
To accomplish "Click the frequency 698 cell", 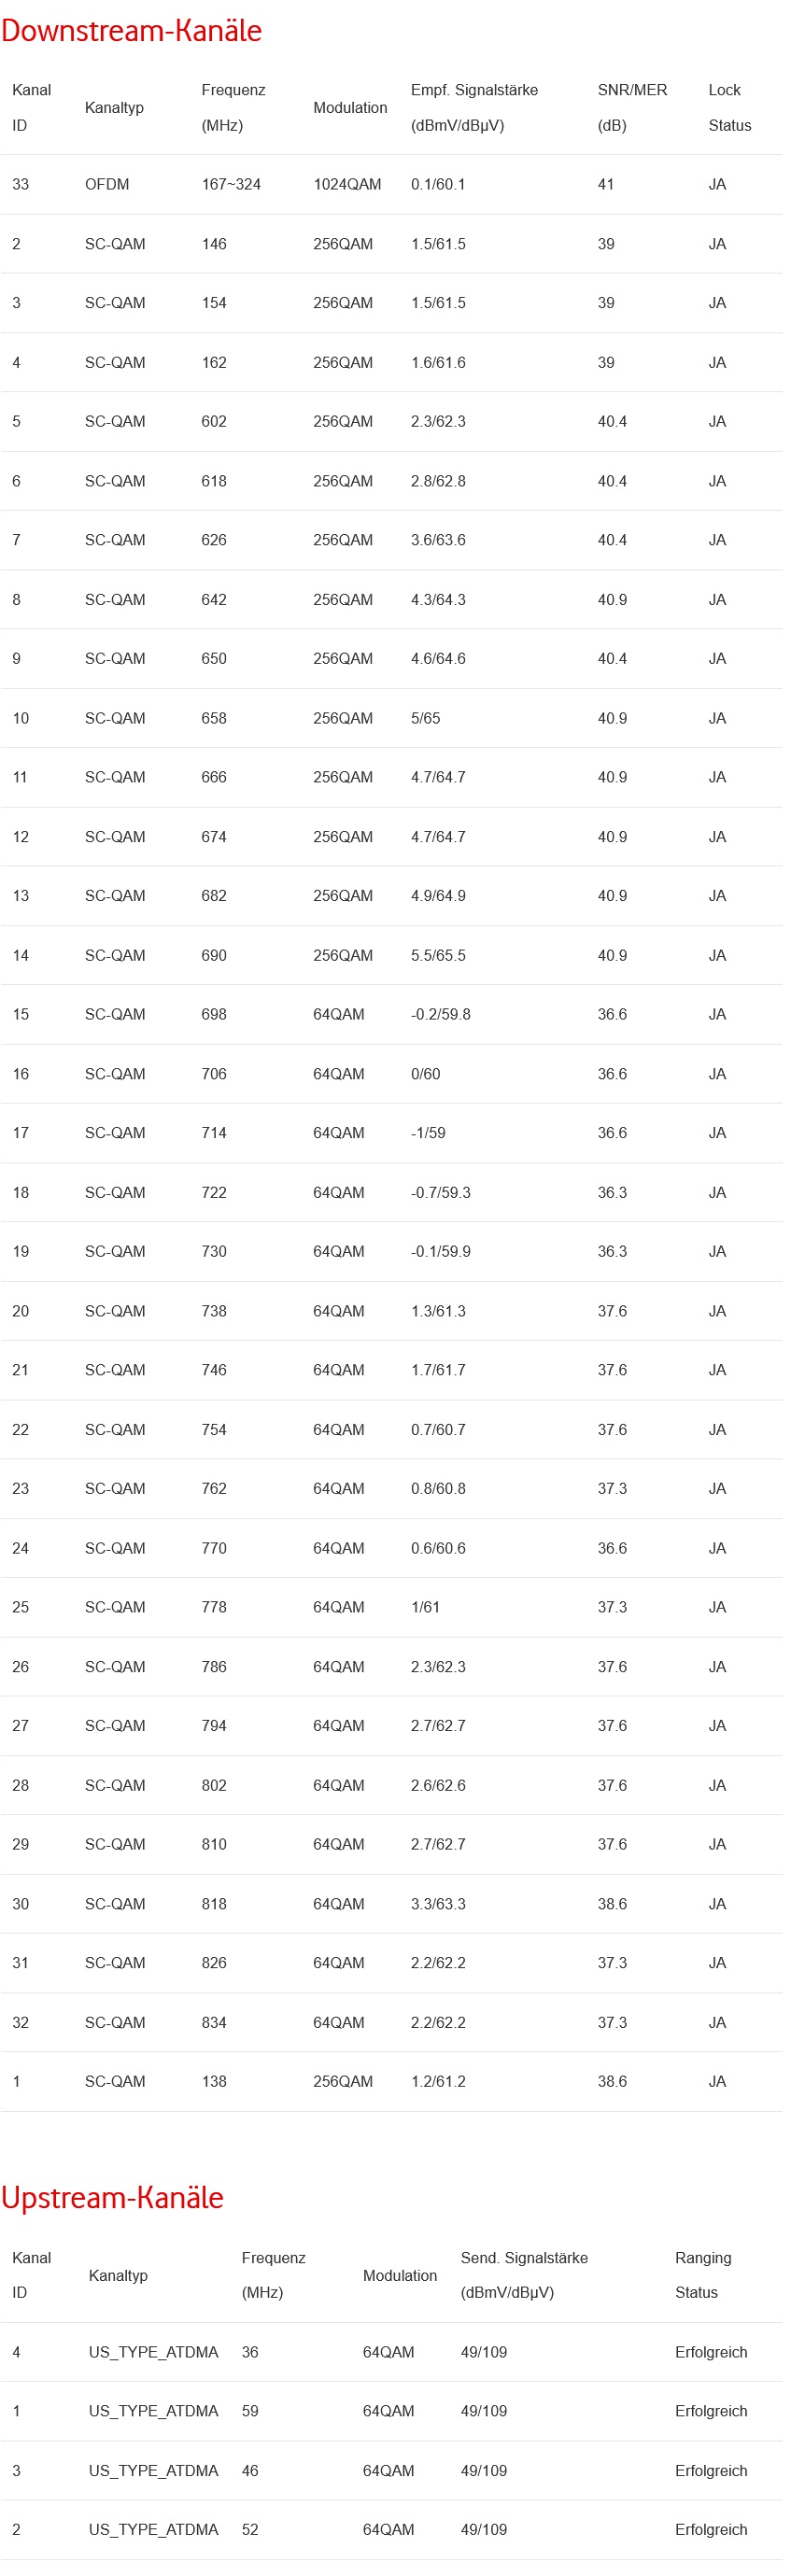I will point(214,1014).
